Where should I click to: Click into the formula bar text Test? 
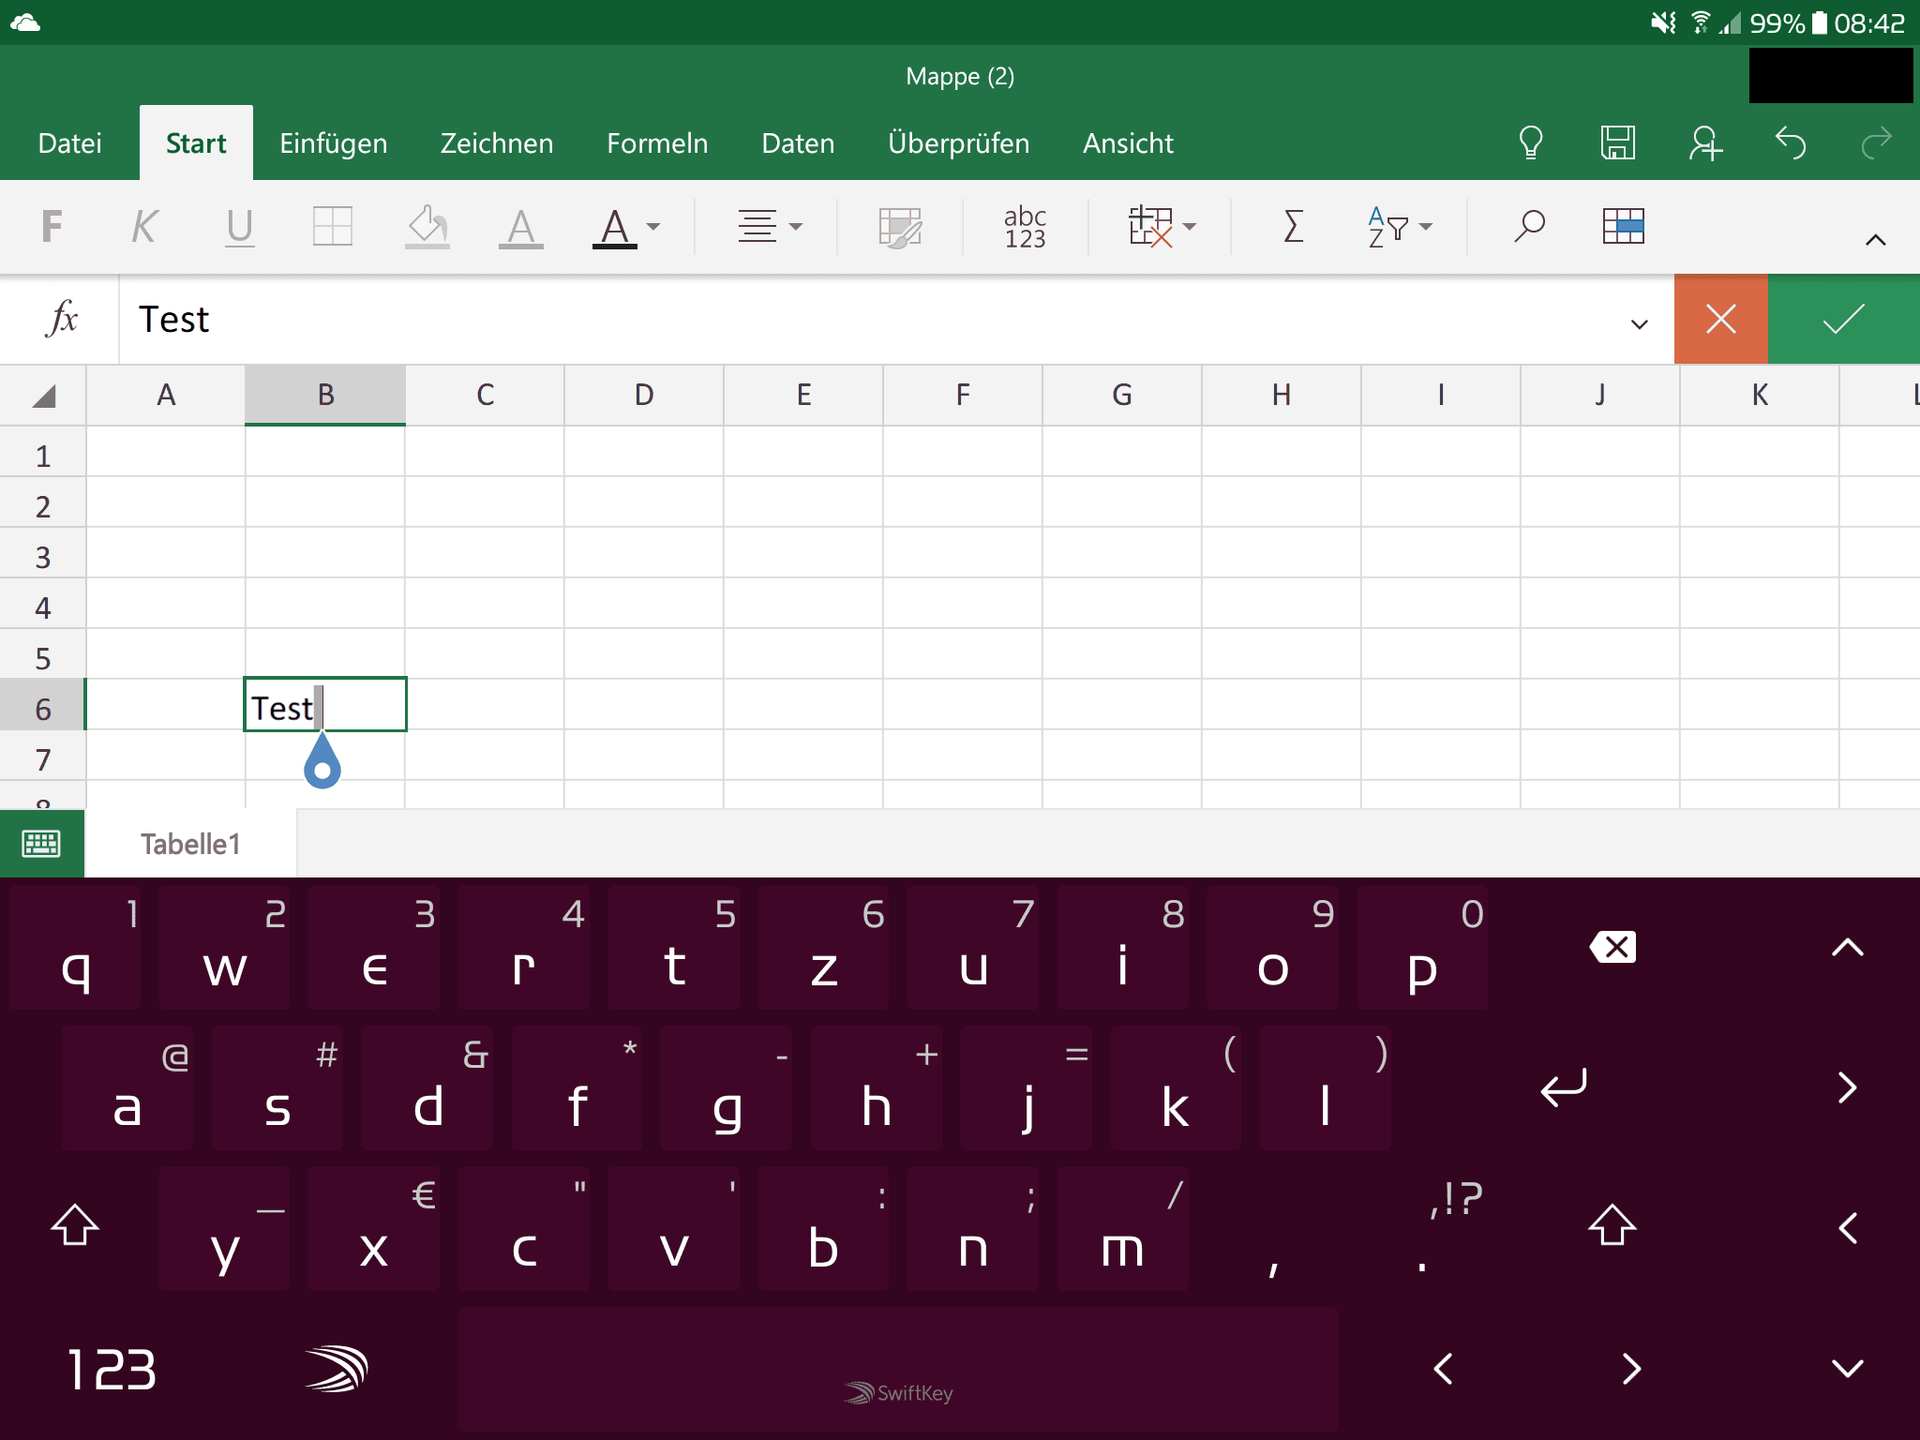coord(174,320)
